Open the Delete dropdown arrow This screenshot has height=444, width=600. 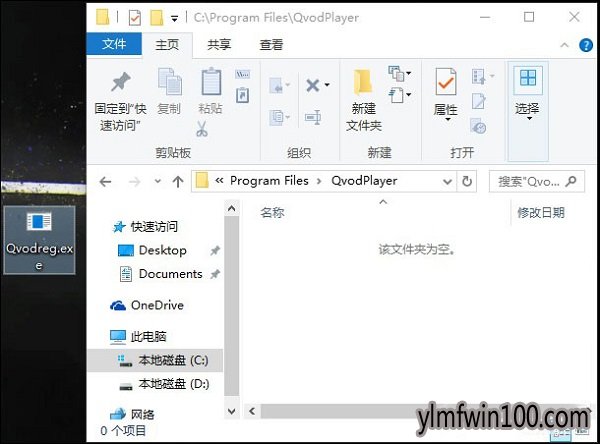click(327, 85)
